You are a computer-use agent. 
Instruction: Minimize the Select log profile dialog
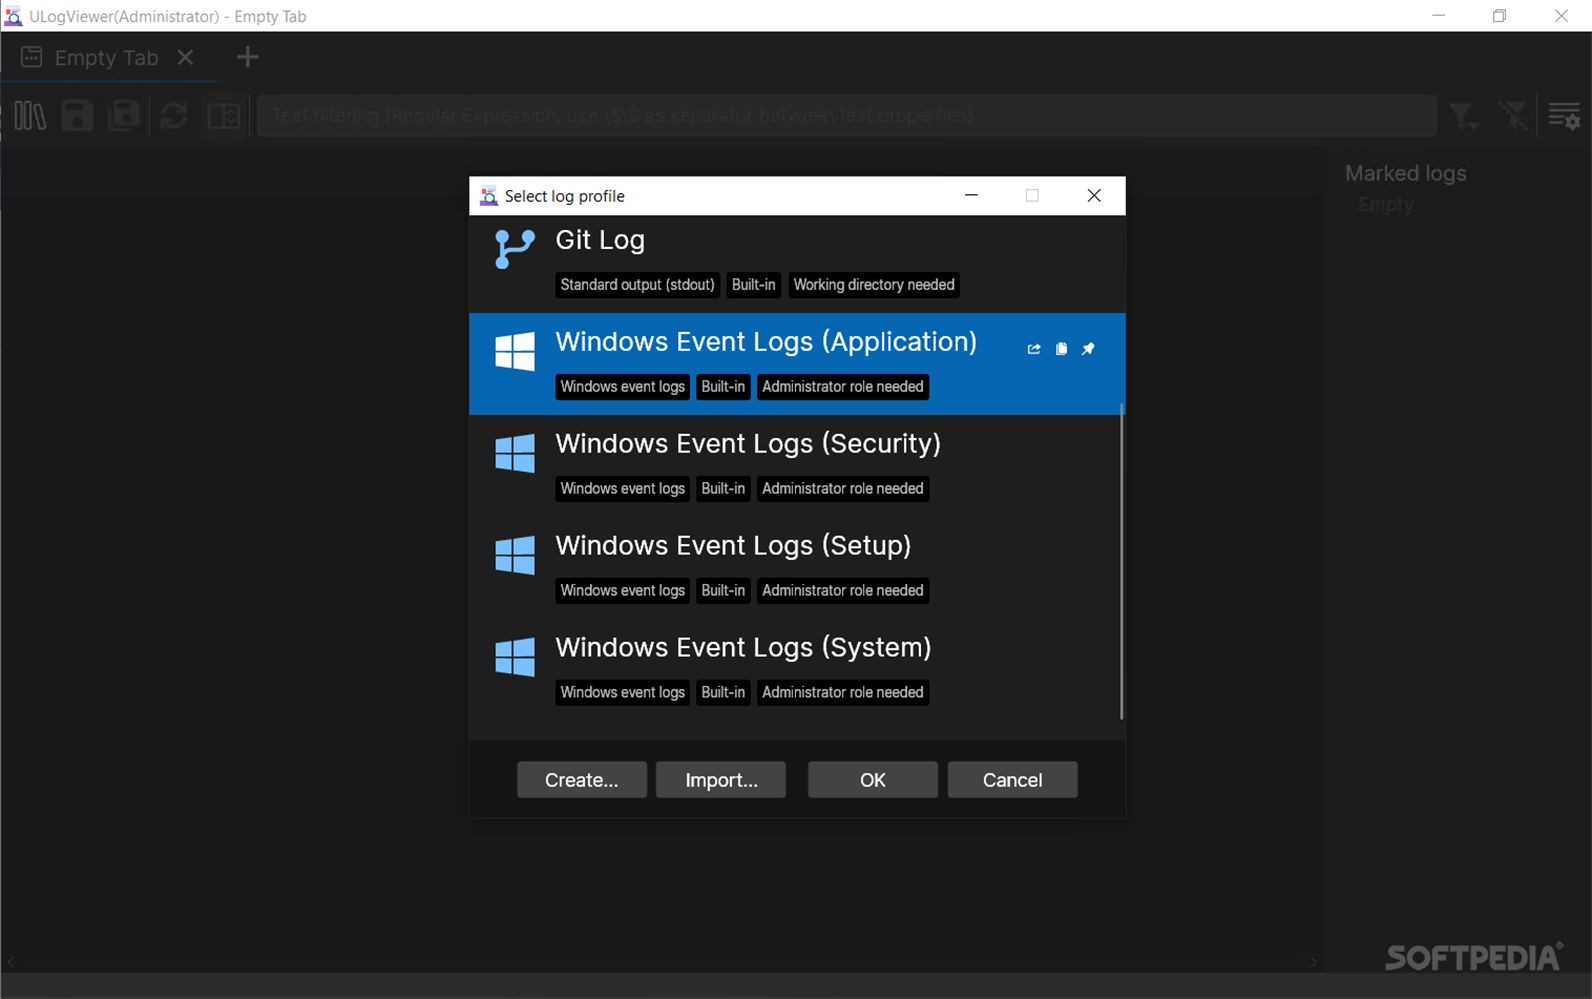coord(971,196)
